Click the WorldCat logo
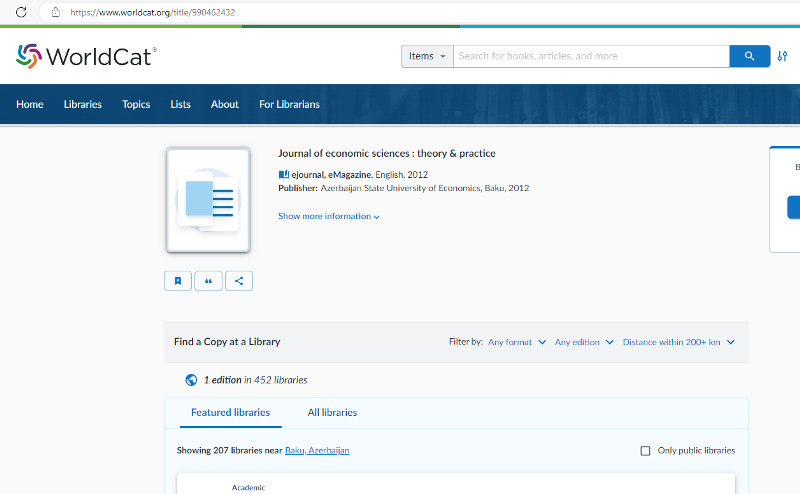800x494 pixels. pyautogui.click(x=86, y=56)
